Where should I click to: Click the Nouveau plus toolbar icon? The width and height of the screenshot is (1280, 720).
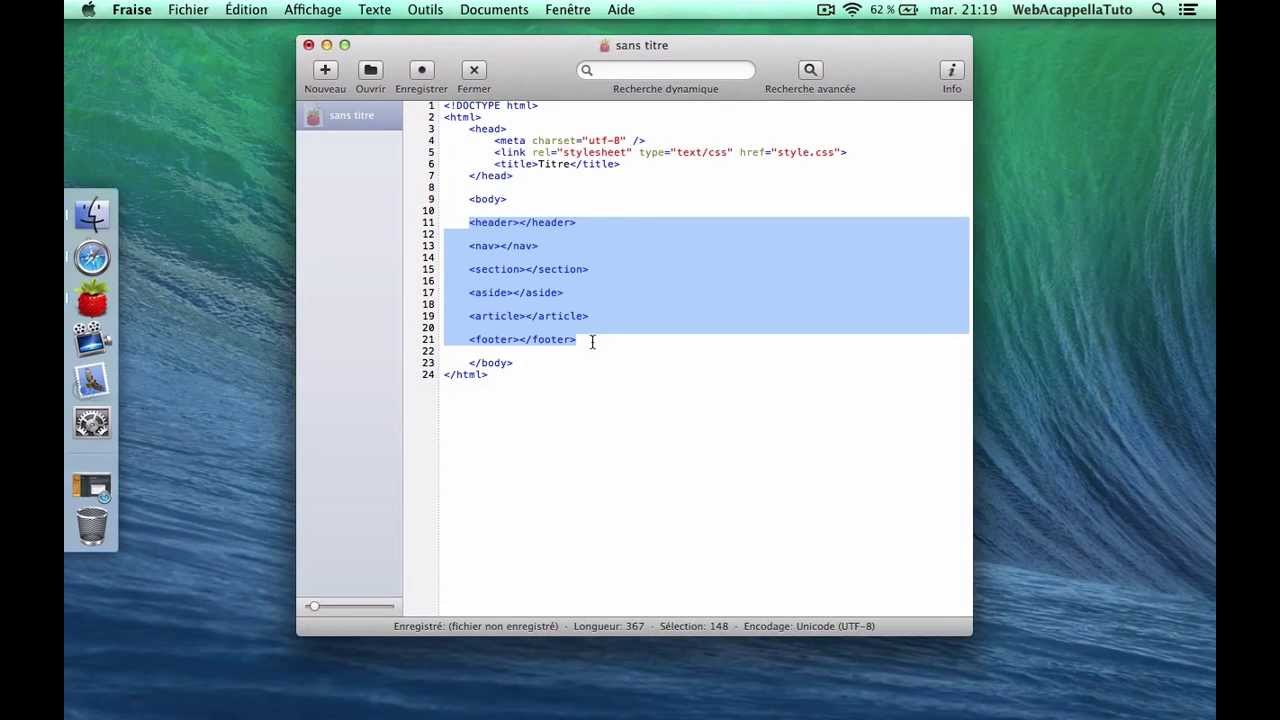click(x=325, y=70)
